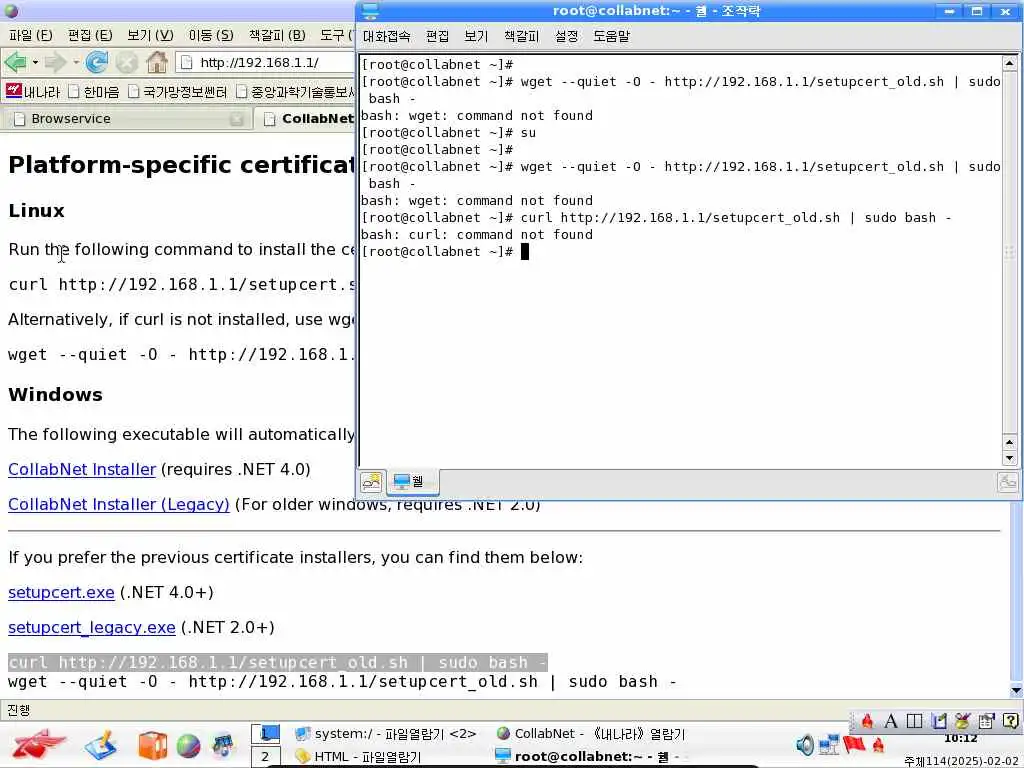Stop page loading in the browser

[127, 62]
